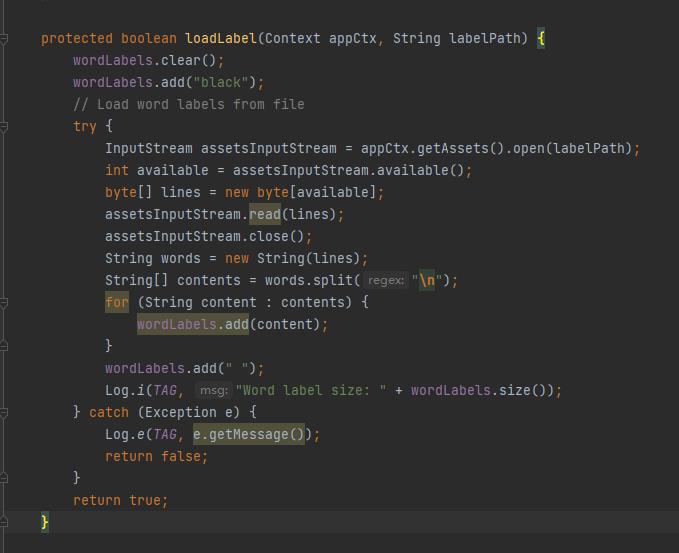Click 'open' in open(labelPath)
679x553 pixels.
[x=529, y=149]
